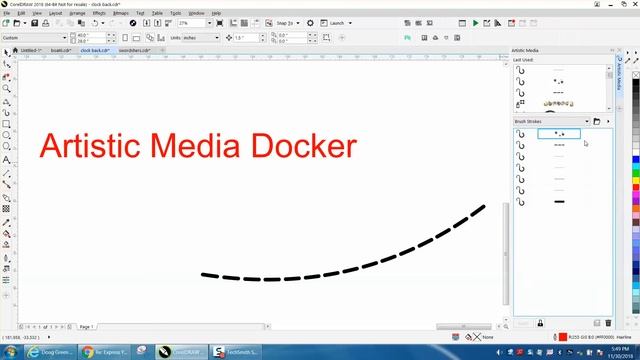Select the Artistic Media tool in the toolbox
The image size is (640, 360).
click(x=7, y=113)
